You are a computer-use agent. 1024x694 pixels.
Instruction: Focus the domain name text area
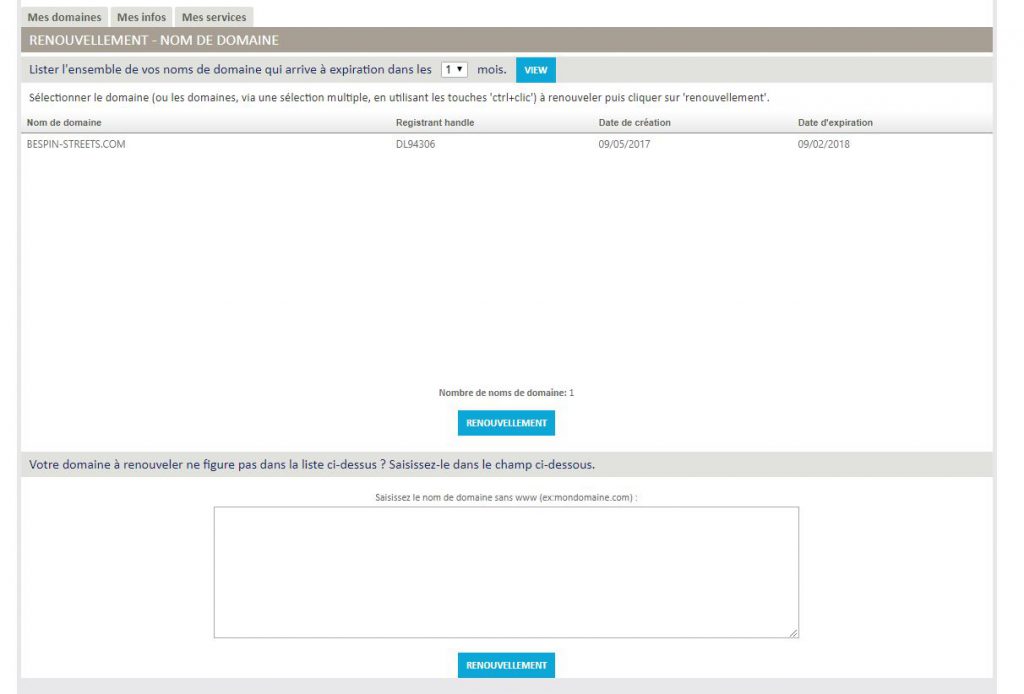tap(506, 572)
